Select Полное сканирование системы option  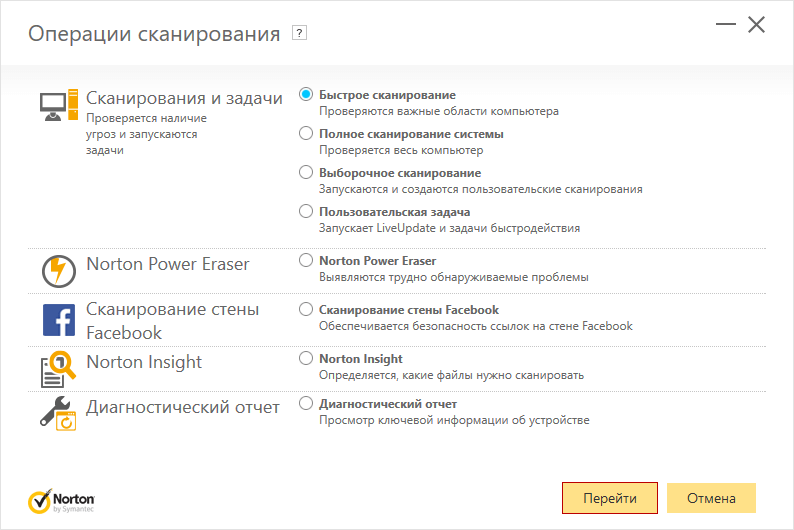click(x=306, y=133)
